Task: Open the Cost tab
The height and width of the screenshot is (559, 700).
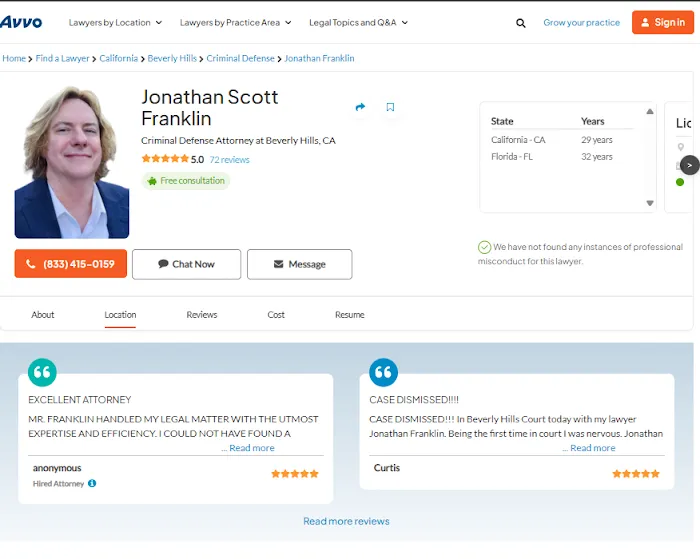Action: coord(276,315)
